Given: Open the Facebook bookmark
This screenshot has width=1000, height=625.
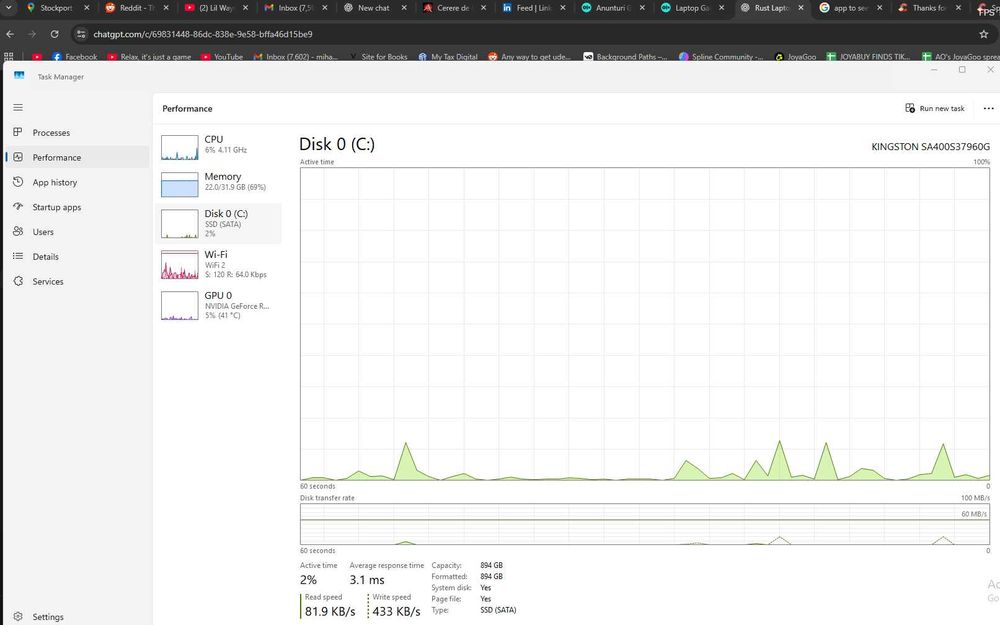Looking at the screenshot, I should [75, 57].
